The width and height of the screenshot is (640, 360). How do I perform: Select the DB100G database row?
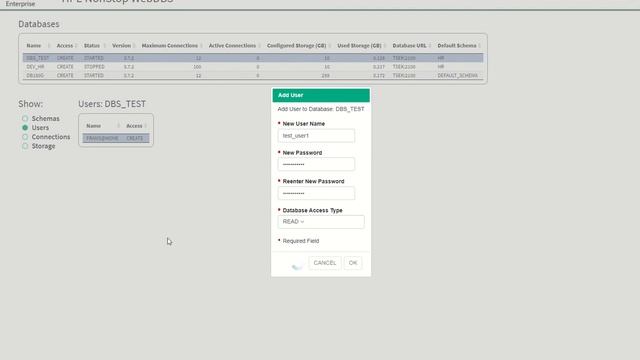(253, 76)
